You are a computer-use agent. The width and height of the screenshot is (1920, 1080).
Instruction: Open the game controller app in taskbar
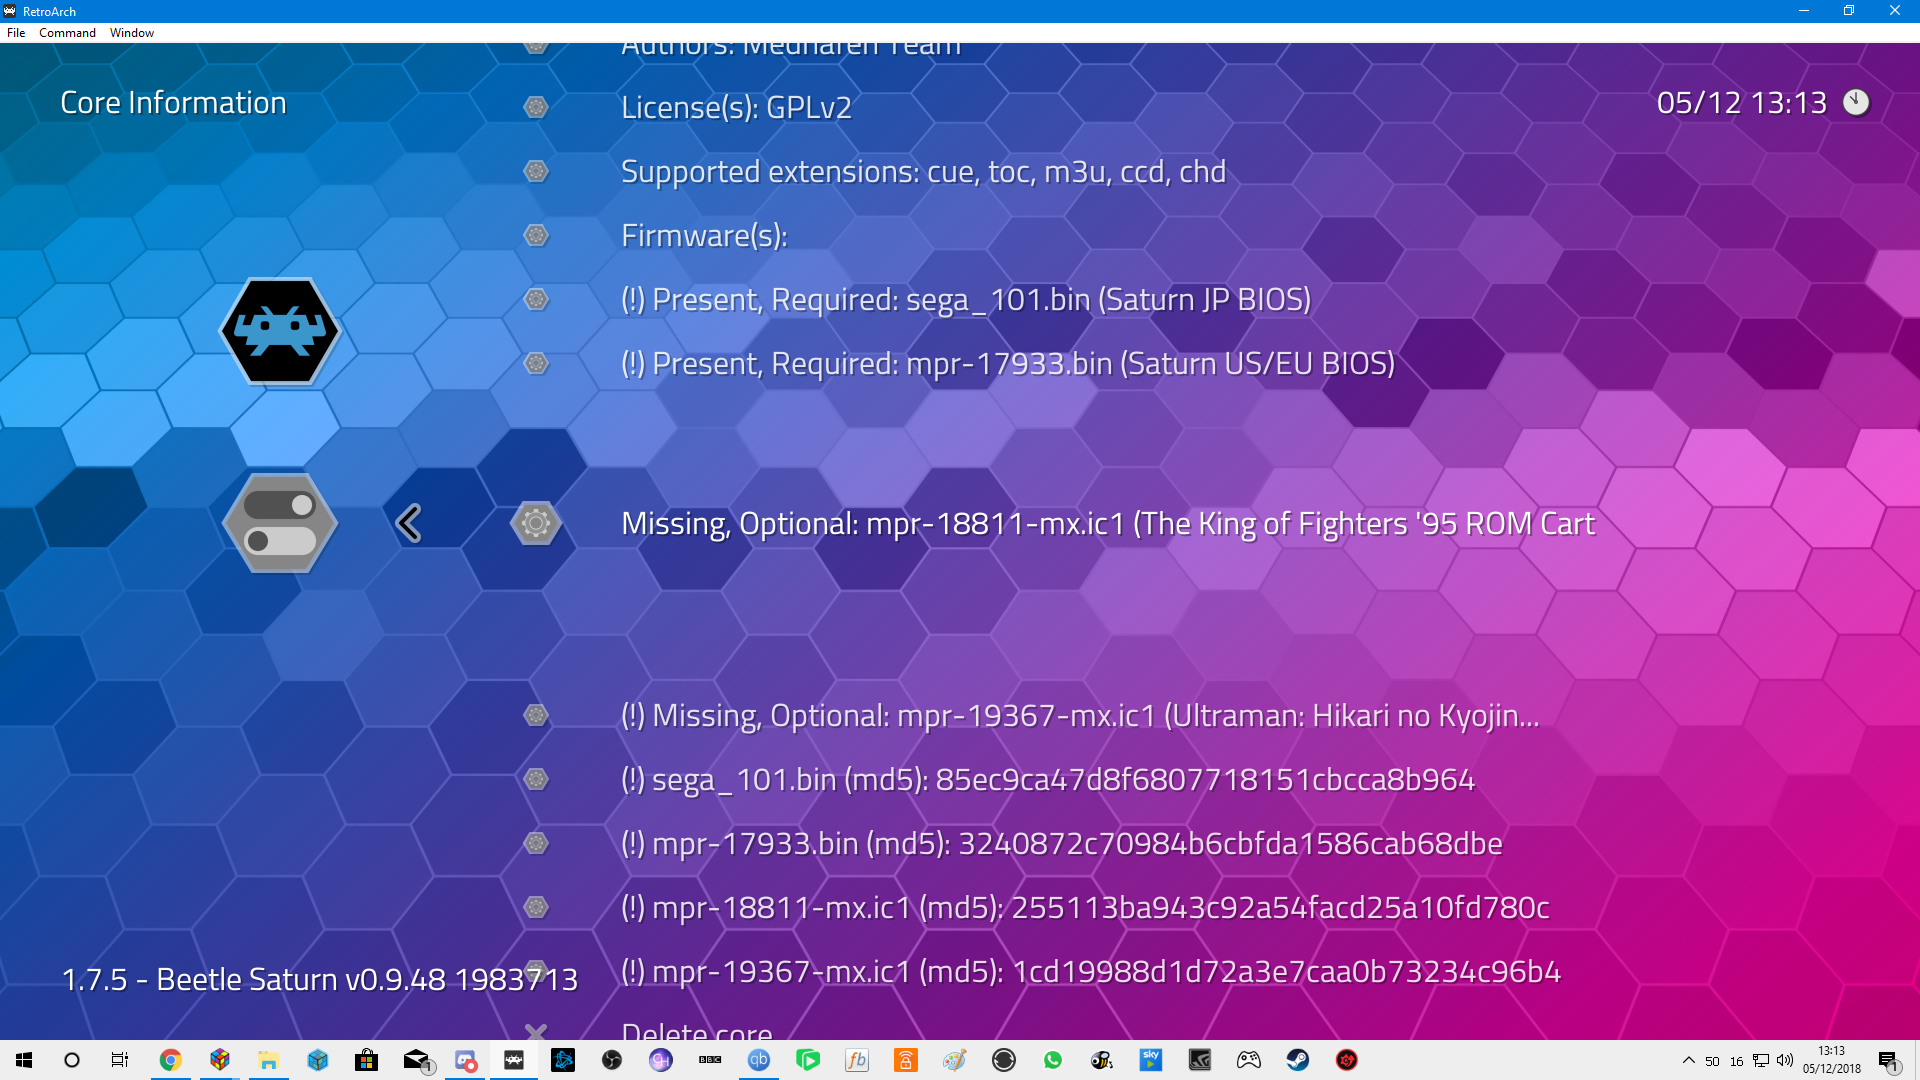1249,1060
